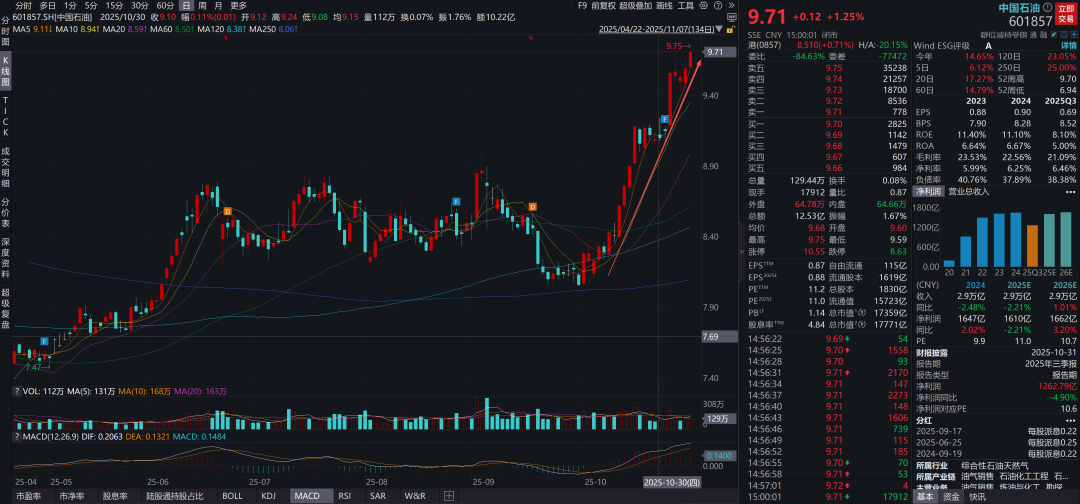Click the 25Q3 orange profit bar
This screenshot has width=1080, height=504.
[1032, 245]
